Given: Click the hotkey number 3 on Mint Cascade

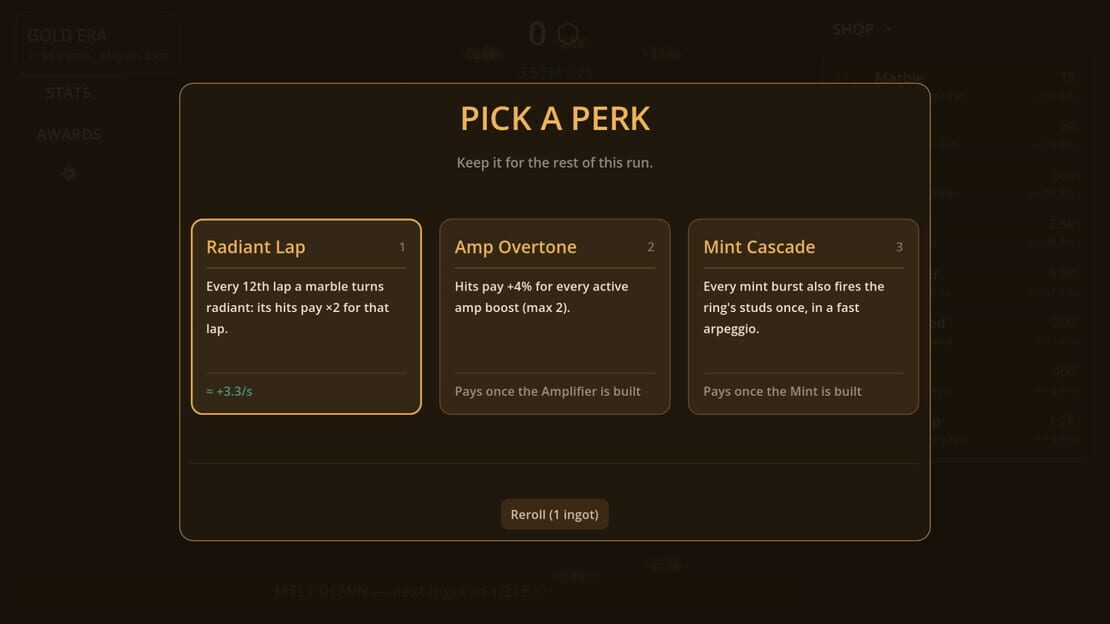Looking at the screenshot, I should click(x=899, y=247).
